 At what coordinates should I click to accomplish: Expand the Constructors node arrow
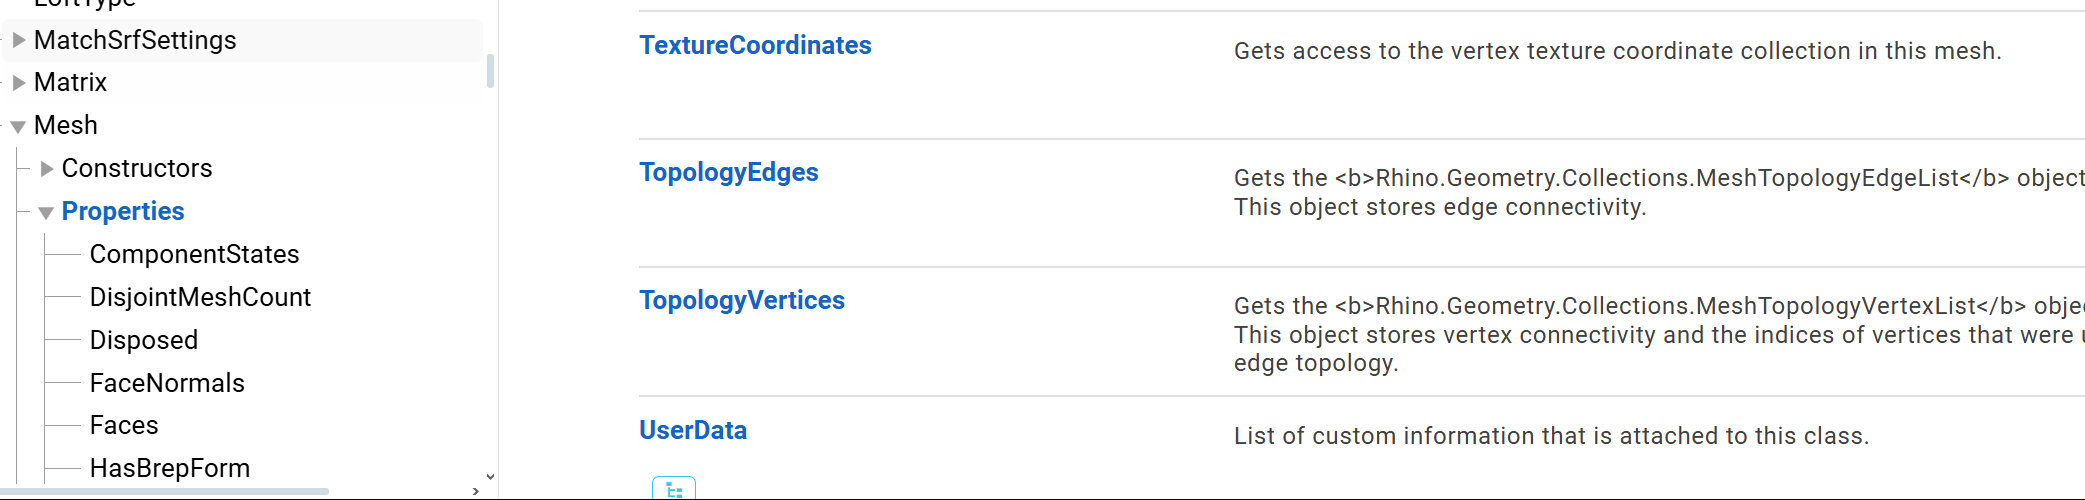pyautogui.click(x=46, y=169)
